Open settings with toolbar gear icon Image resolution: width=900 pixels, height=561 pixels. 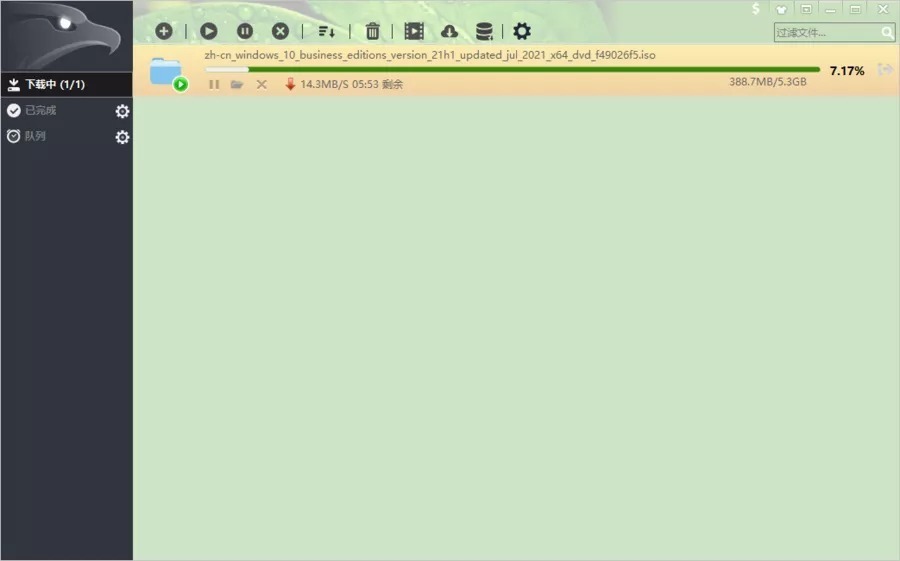[522, 31]
